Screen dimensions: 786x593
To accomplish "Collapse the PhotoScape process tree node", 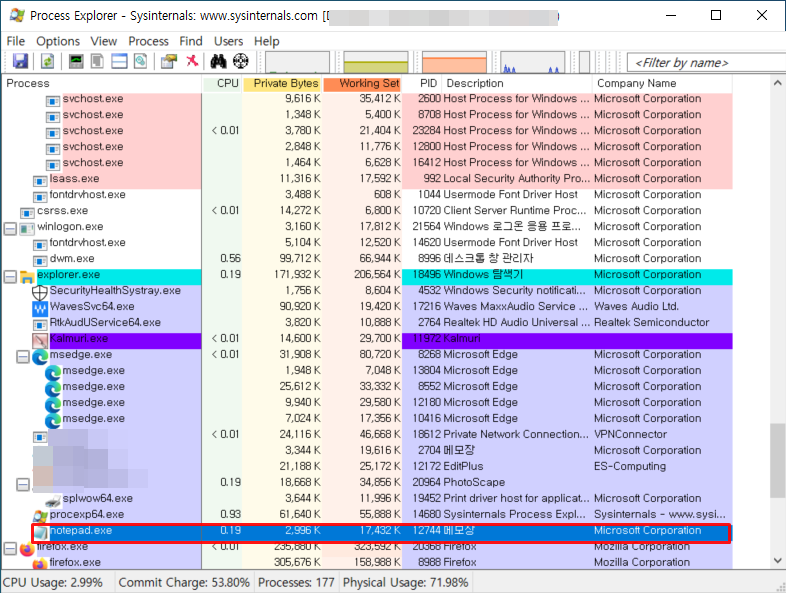I will click(x=23, y=485).
